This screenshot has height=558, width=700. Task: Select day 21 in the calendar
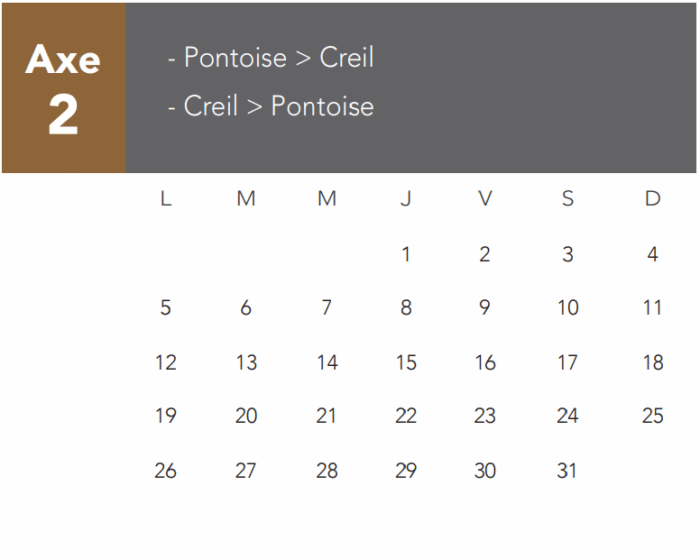pyautogui.click(x=326, y=416)
